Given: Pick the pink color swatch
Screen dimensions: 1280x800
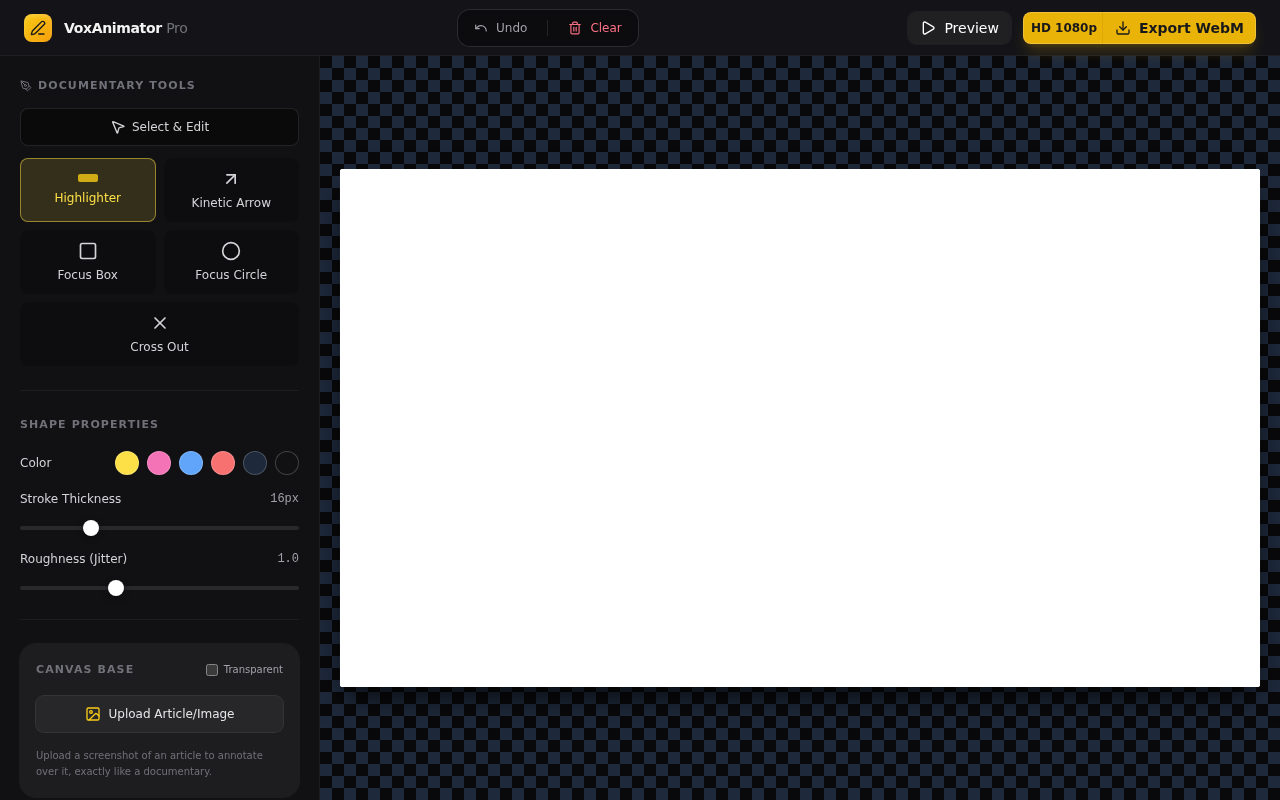Looking at the screenshot, I should (159, 463).
